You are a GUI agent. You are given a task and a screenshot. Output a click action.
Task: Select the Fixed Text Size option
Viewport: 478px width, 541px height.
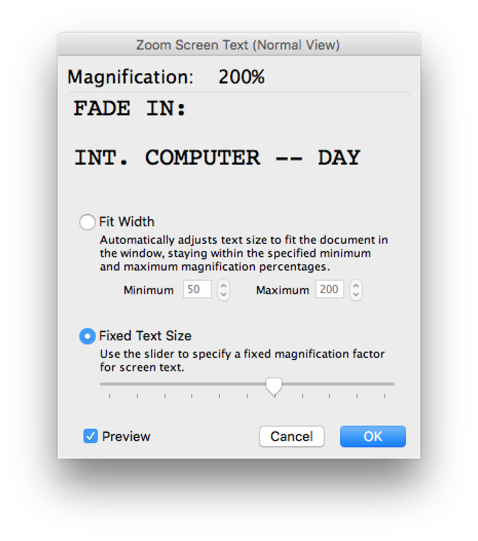[x=87, y=336]
